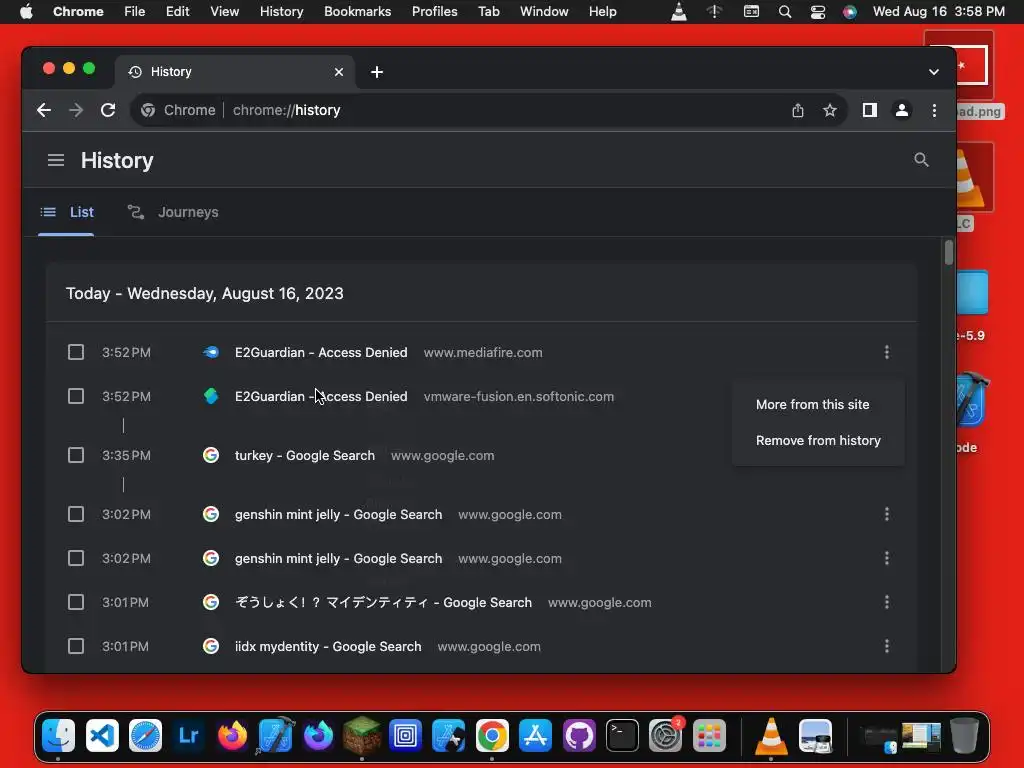Switch to the List tab

pos(67,212)
